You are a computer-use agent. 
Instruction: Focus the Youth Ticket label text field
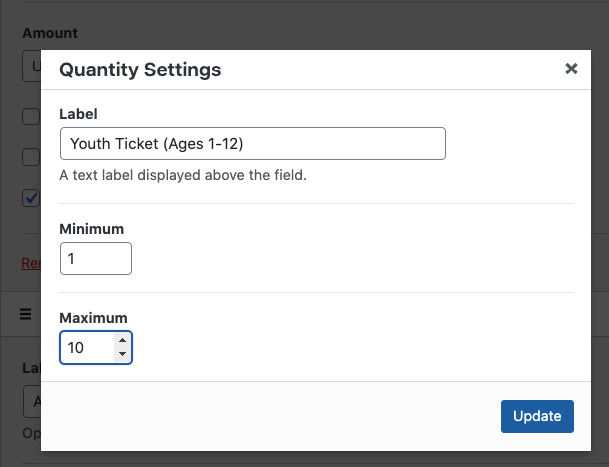click(x=252, y=144)
